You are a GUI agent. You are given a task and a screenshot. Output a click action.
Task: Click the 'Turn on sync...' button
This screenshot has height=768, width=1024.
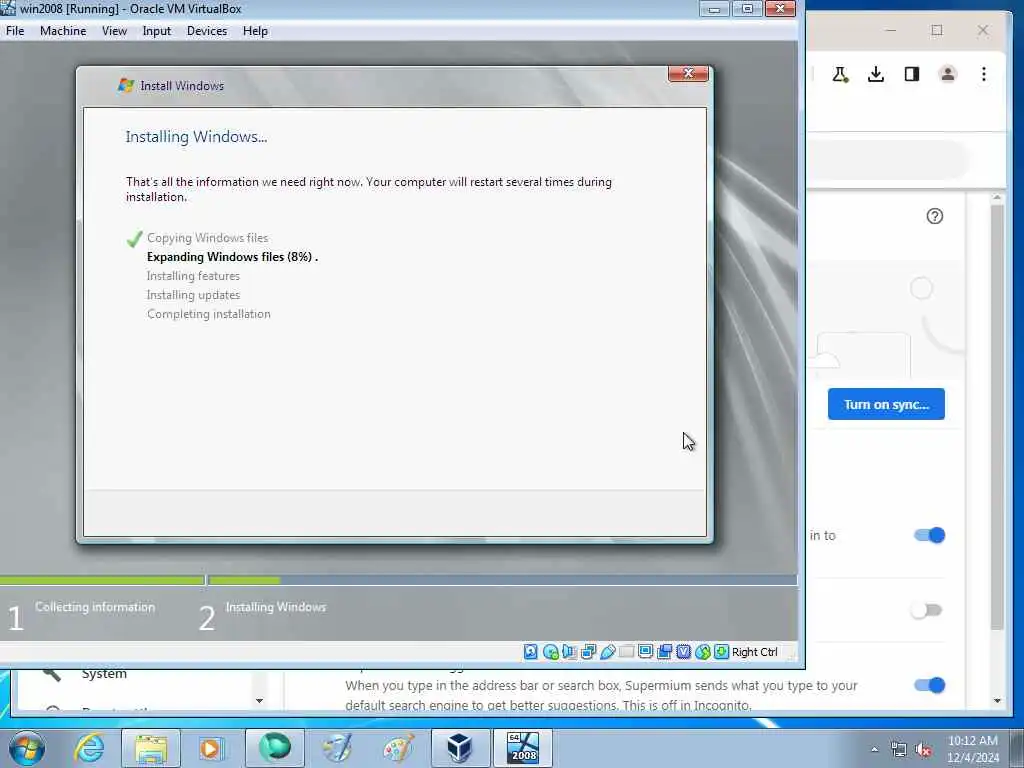pos(886,404)
